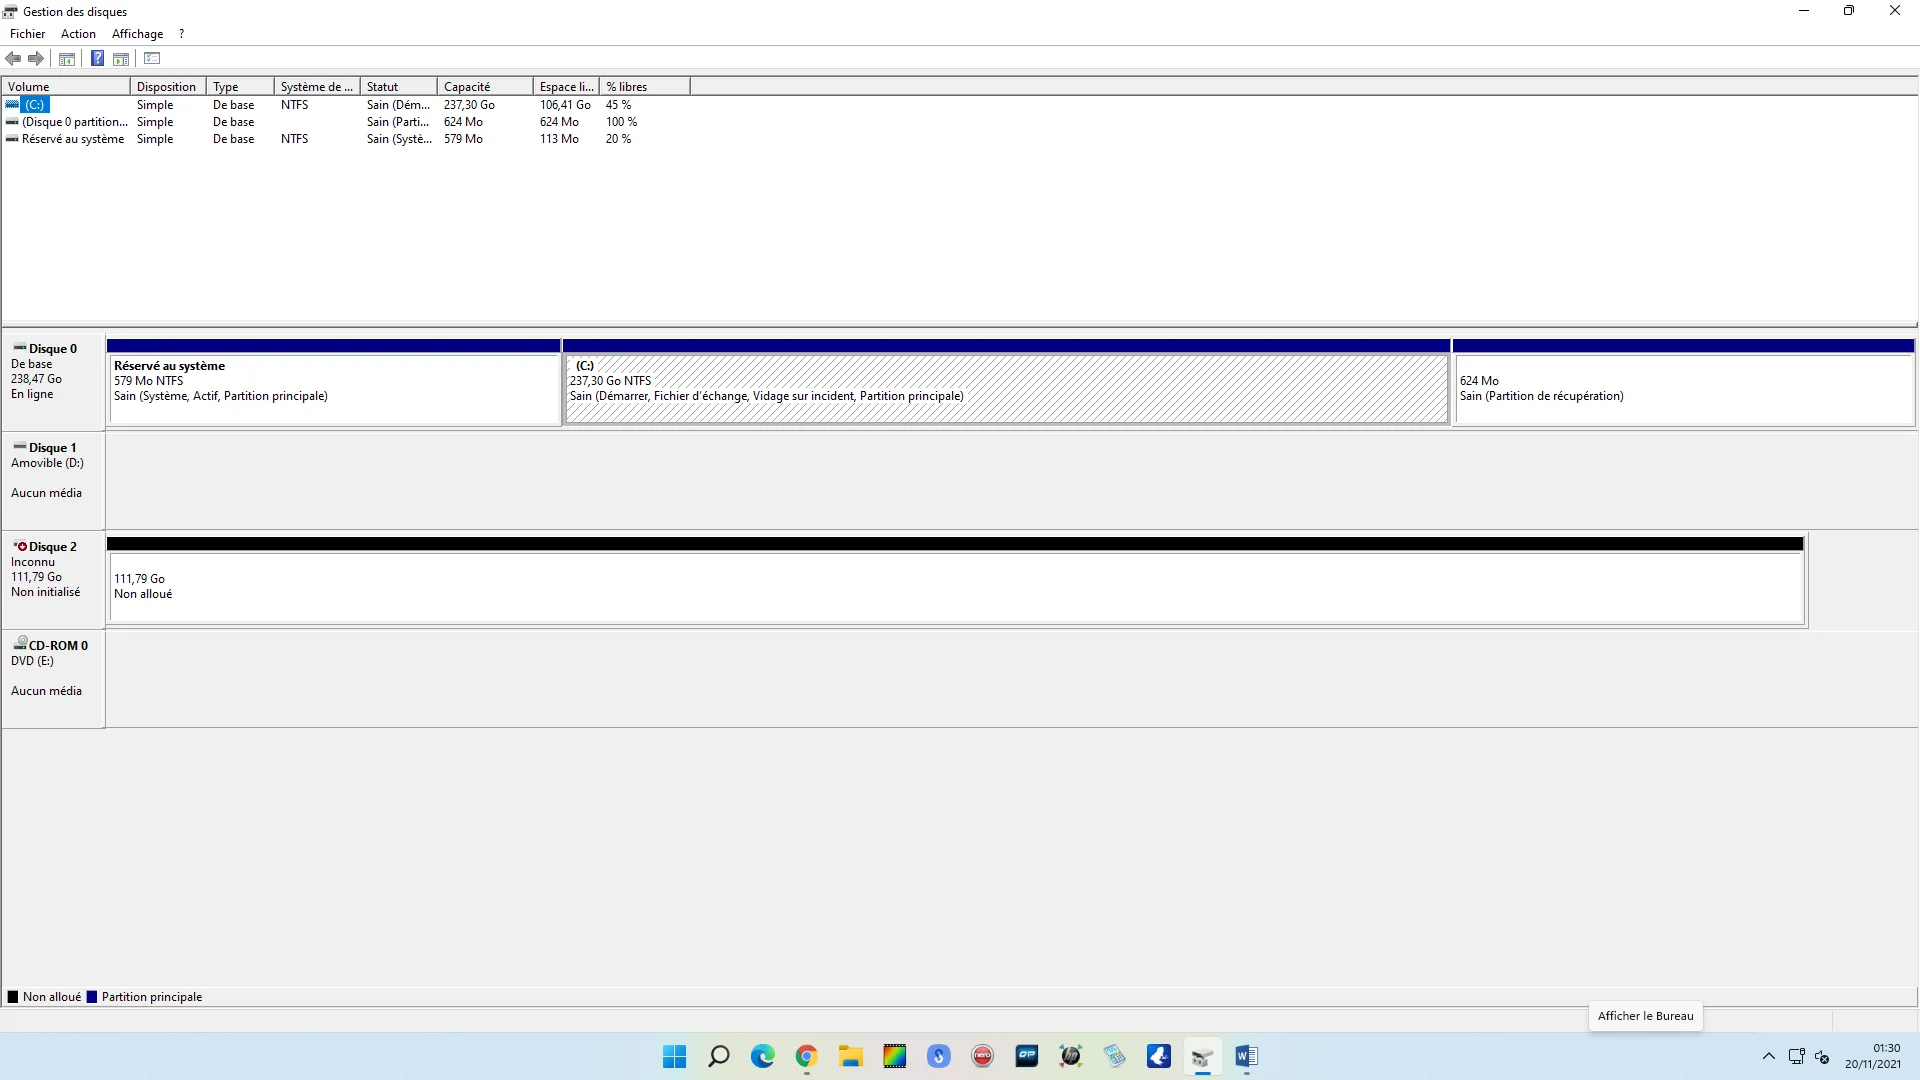Click the CD-ROM 0 drive label

[x=57, y=646]
